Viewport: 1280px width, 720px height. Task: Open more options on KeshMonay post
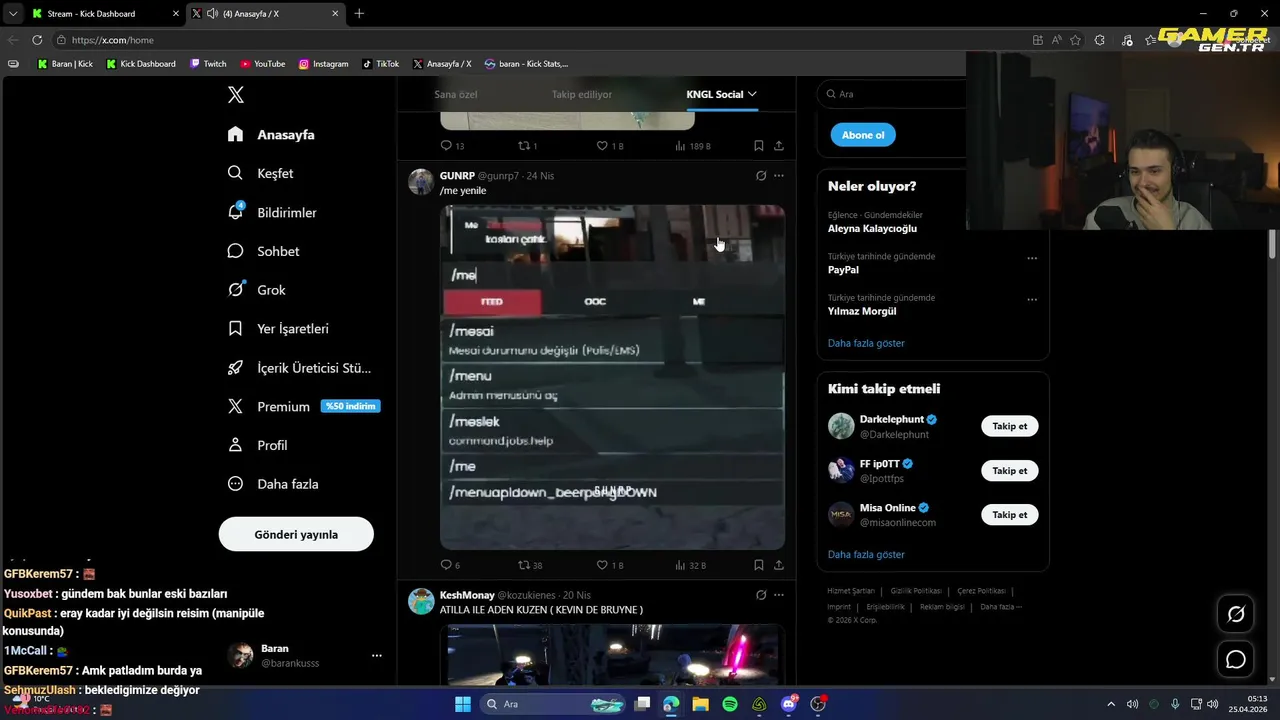[779, 595]
